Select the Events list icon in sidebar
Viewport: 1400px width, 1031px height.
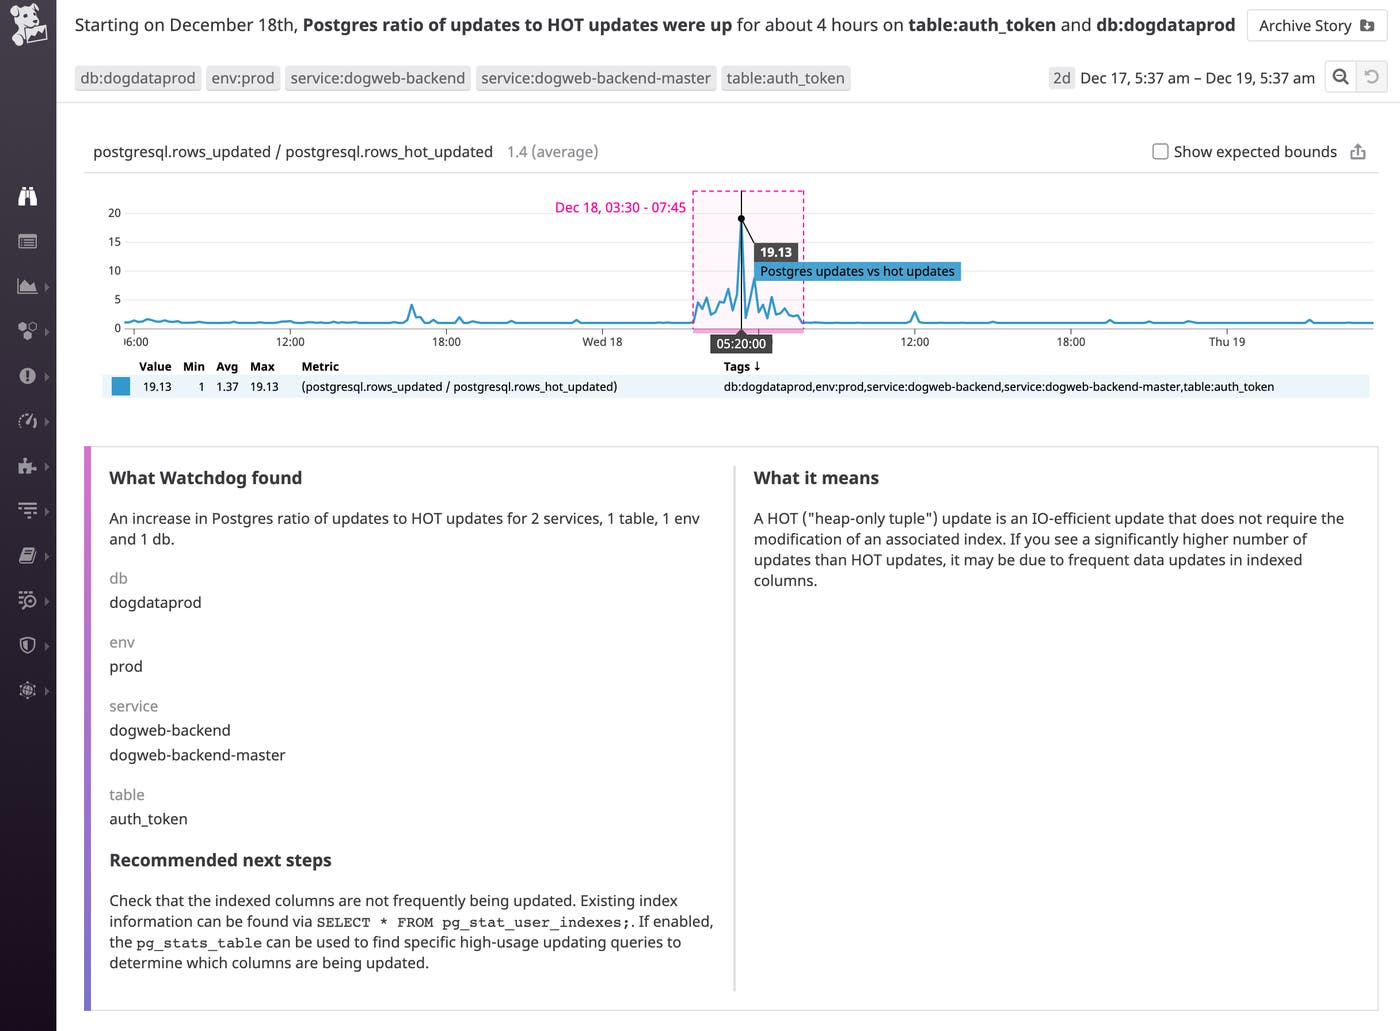click(x=28, y=241)
